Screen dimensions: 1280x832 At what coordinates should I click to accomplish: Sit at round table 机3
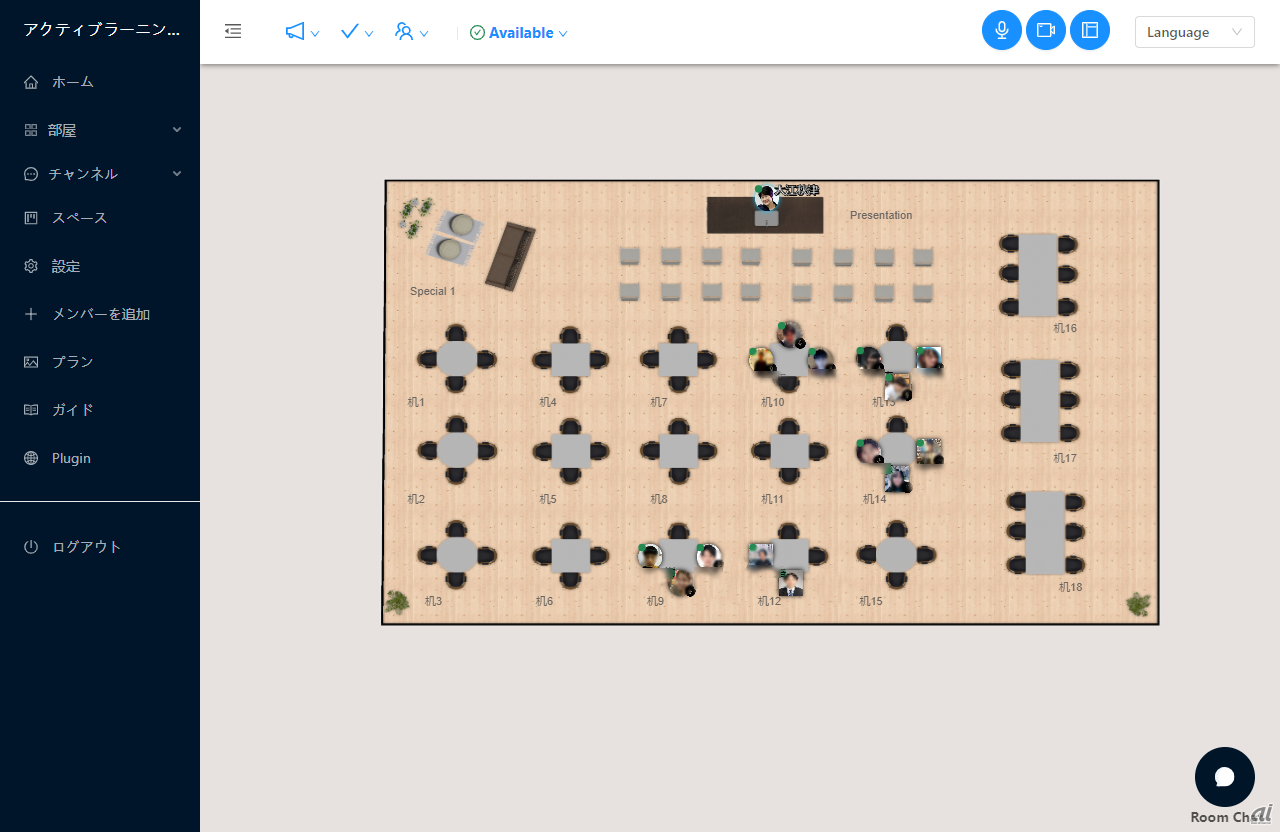click(x=457, y=555)
